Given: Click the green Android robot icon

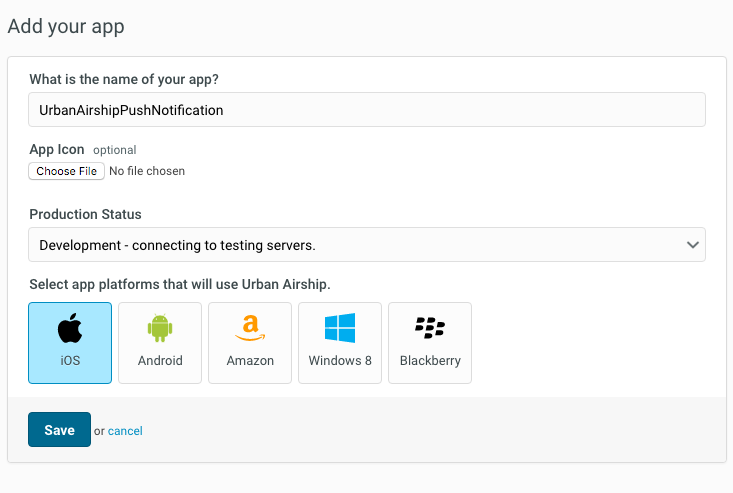Looking at the screenshot, I should (160, 328).
